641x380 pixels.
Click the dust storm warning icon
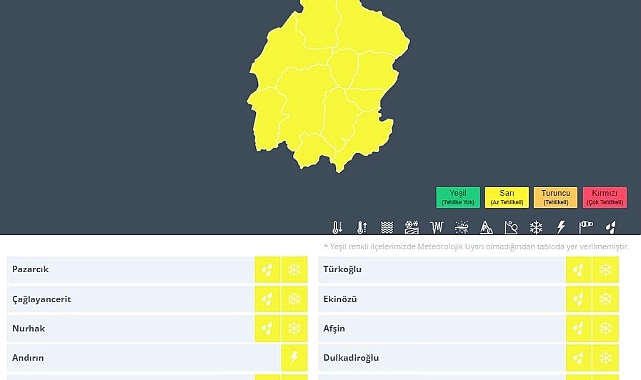click(x=462, y=227)
